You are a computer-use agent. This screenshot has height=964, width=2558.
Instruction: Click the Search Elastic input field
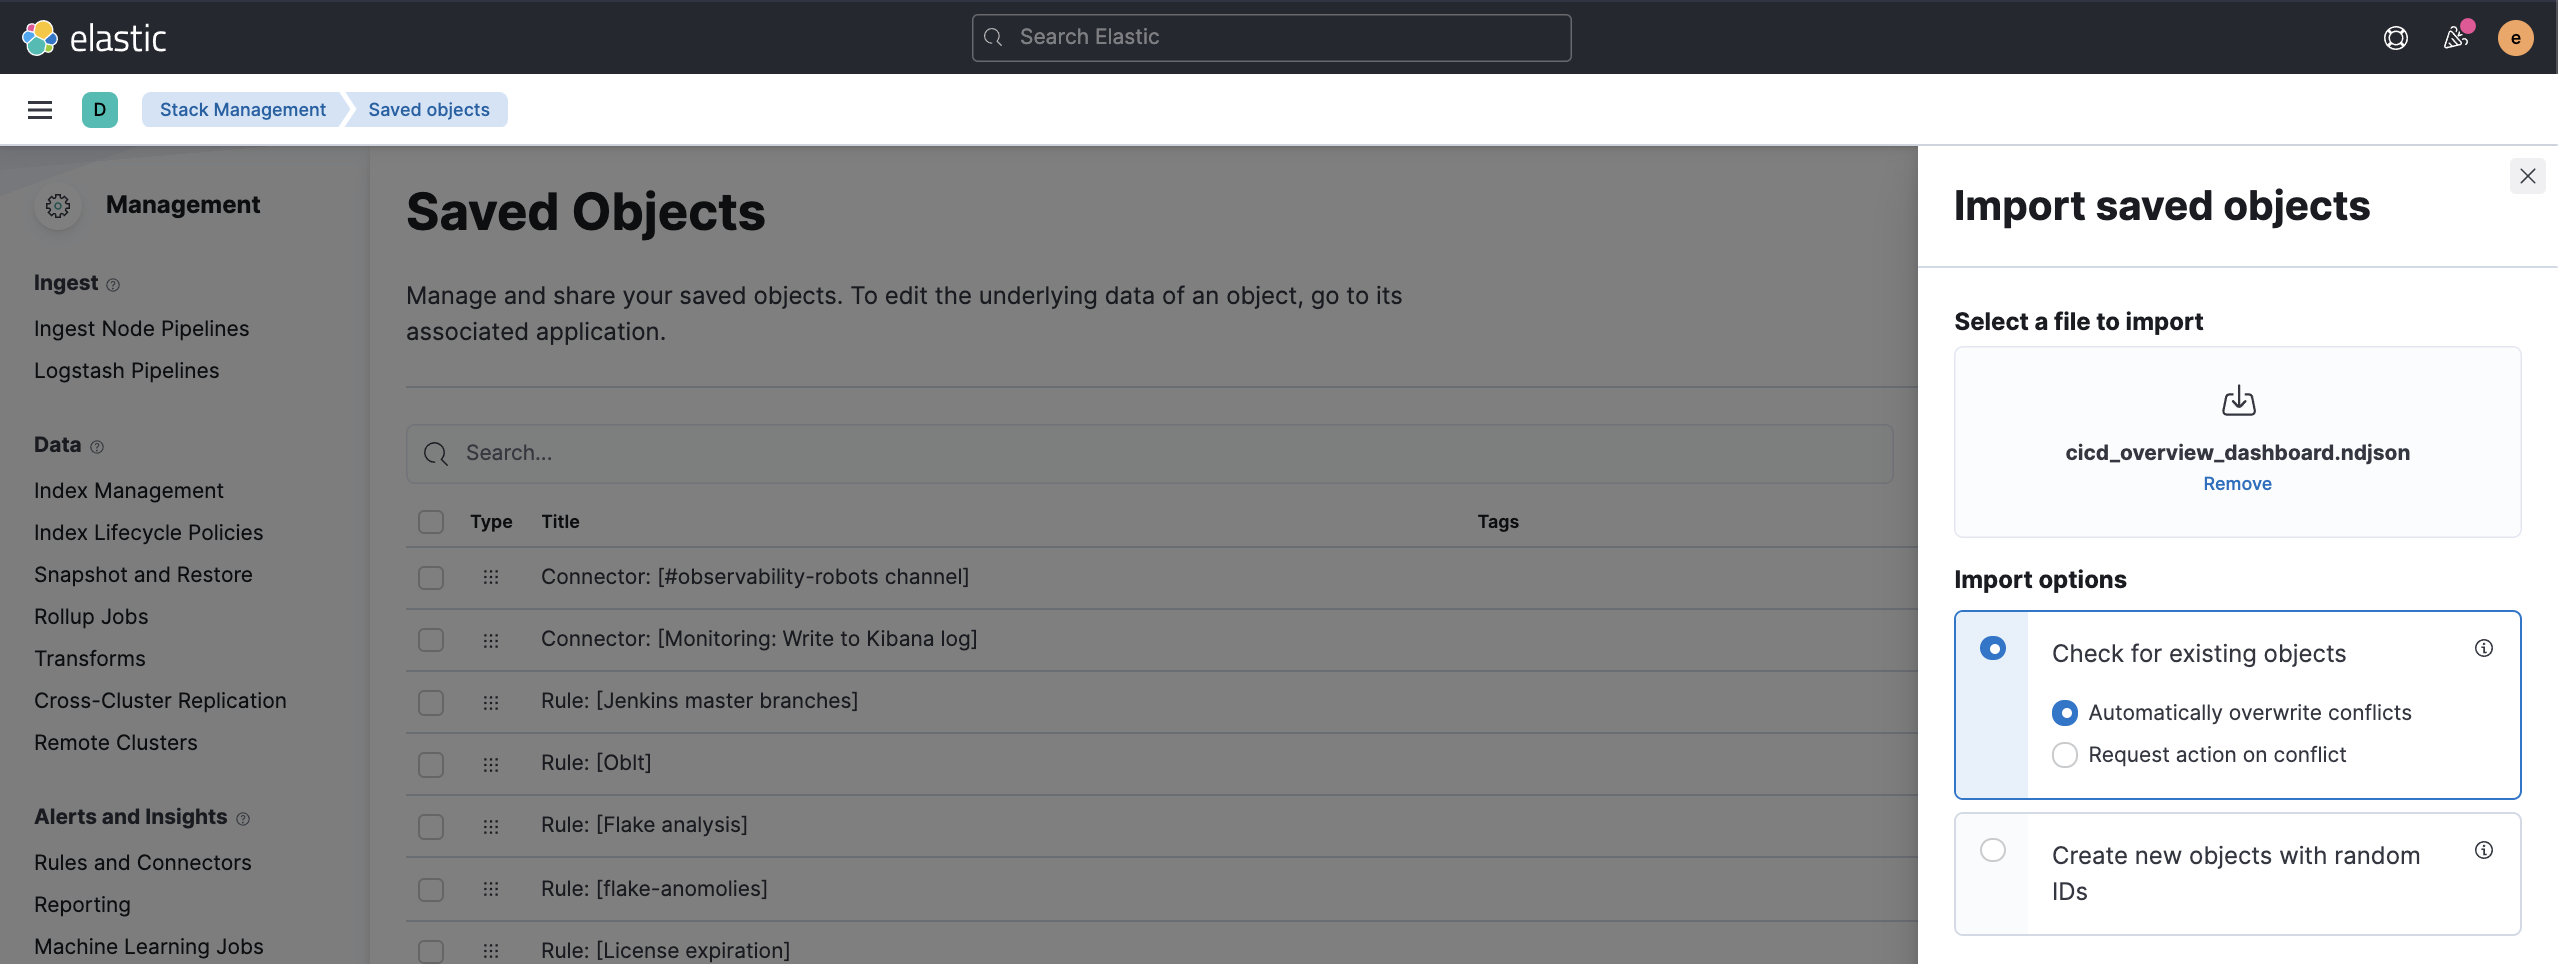pos(1270,37)
